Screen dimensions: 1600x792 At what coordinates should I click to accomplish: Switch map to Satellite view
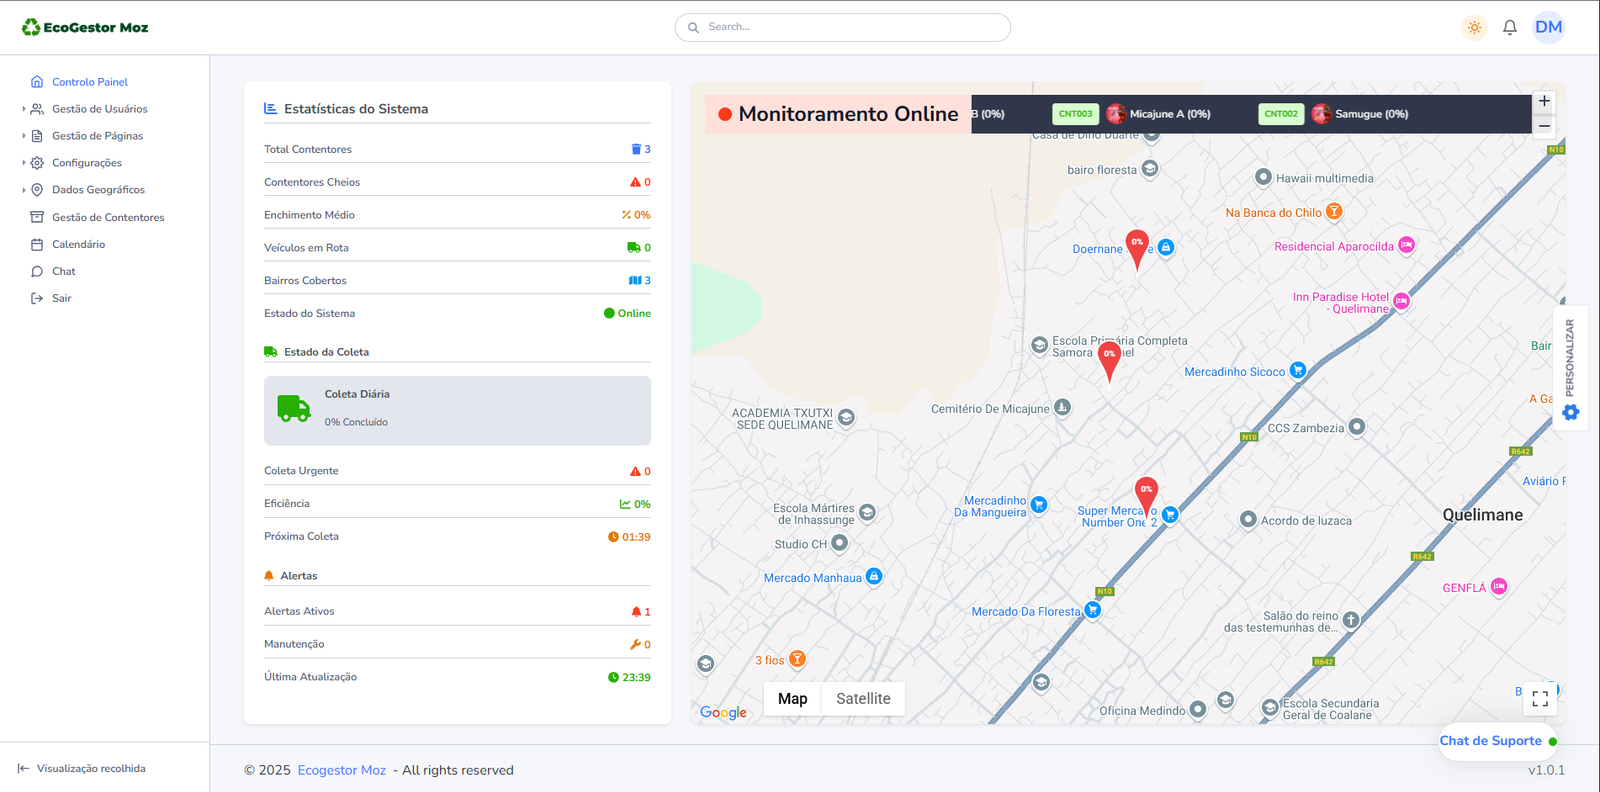click(x=863, y=699)
